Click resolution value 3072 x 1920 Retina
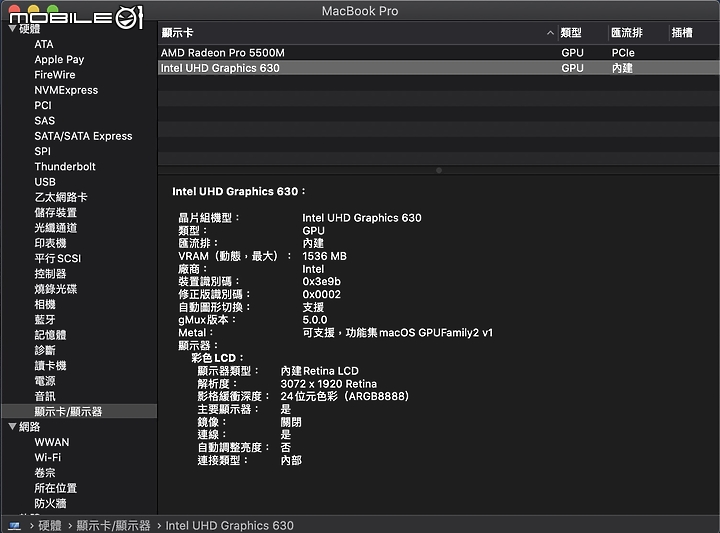720x533 pixels. coord(328,384)
